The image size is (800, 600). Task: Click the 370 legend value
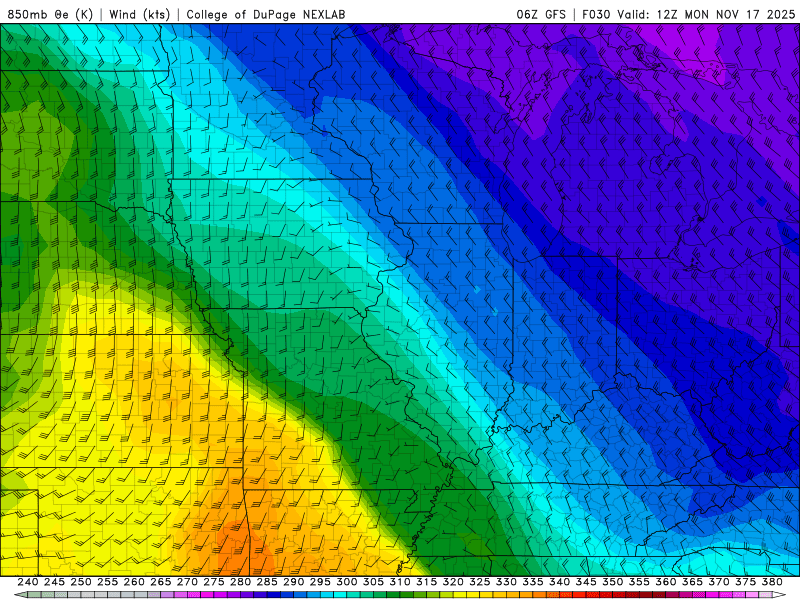pyautogui.click(x=718, y=582)
